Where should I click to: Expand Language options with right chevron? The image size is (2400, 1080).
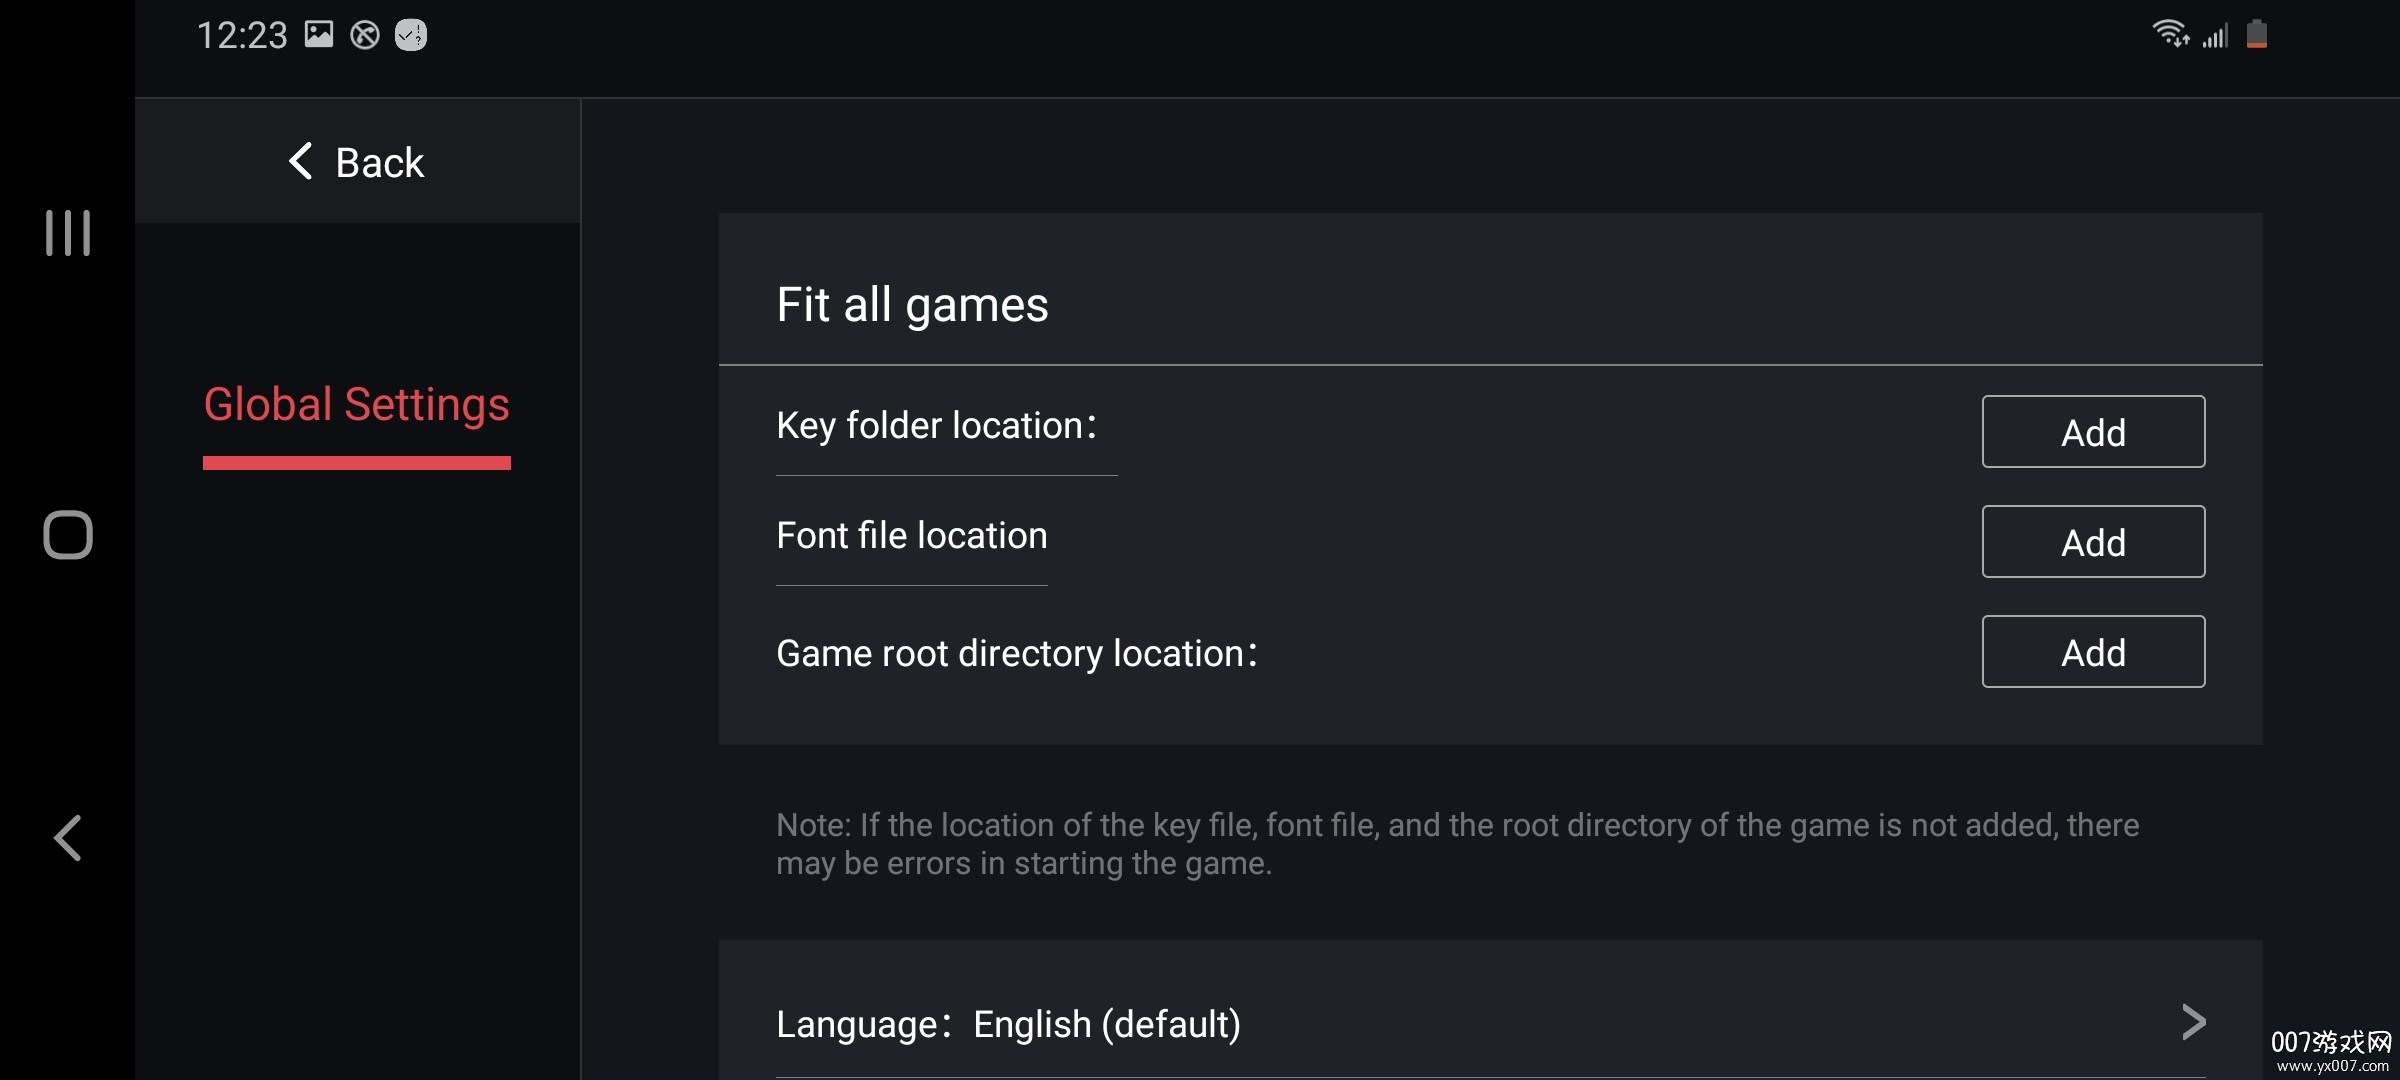point(2193,1022)
